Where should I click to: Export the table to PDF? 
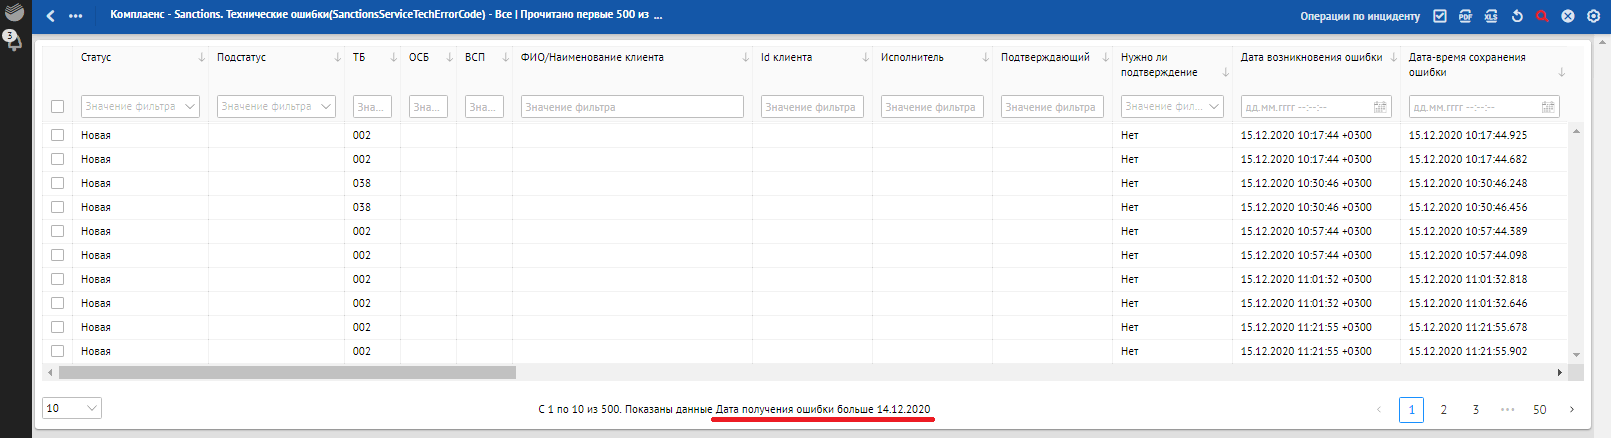tap(1465, 16)
